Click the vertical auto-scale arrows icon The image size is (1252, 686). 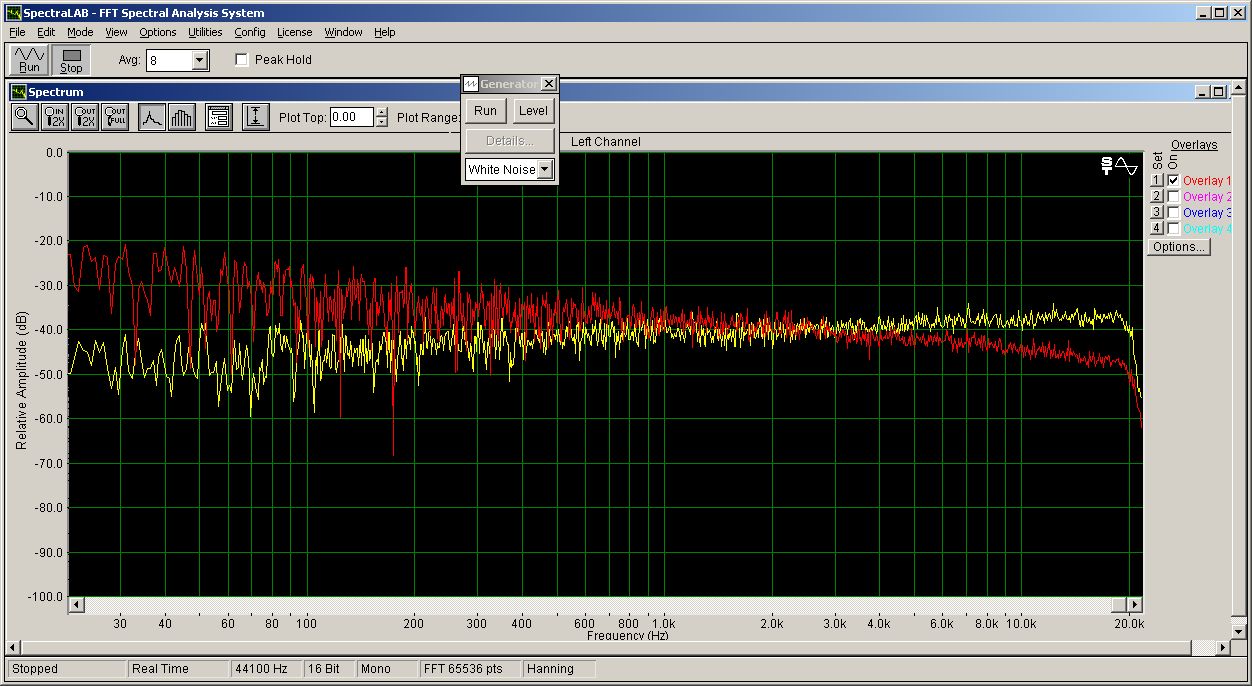click(x=256, y=117)
